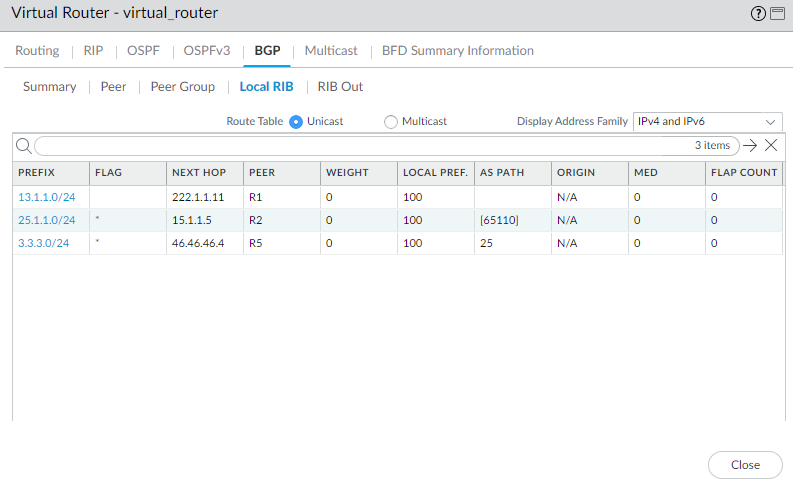Click the search magnifier icon
Screen dimensions: 793x489
tap(23, 146)
